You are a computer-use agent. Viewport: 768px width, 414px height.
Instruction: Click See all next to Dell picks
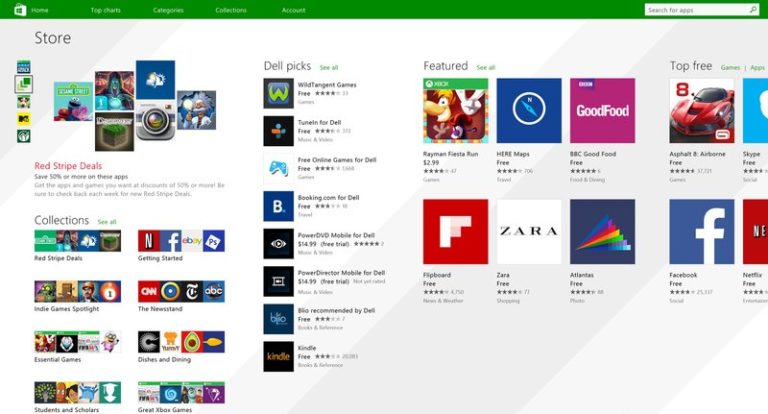(329, 68)
